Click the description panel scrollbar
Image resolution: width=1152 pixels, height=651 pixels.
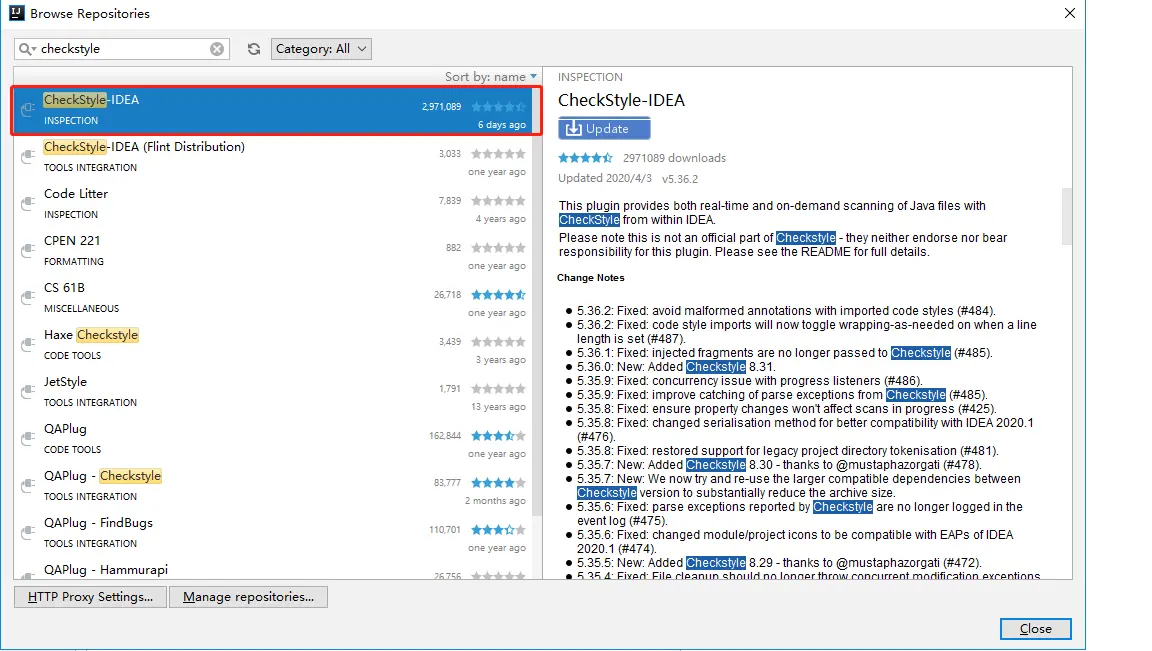coord(1067,216)
